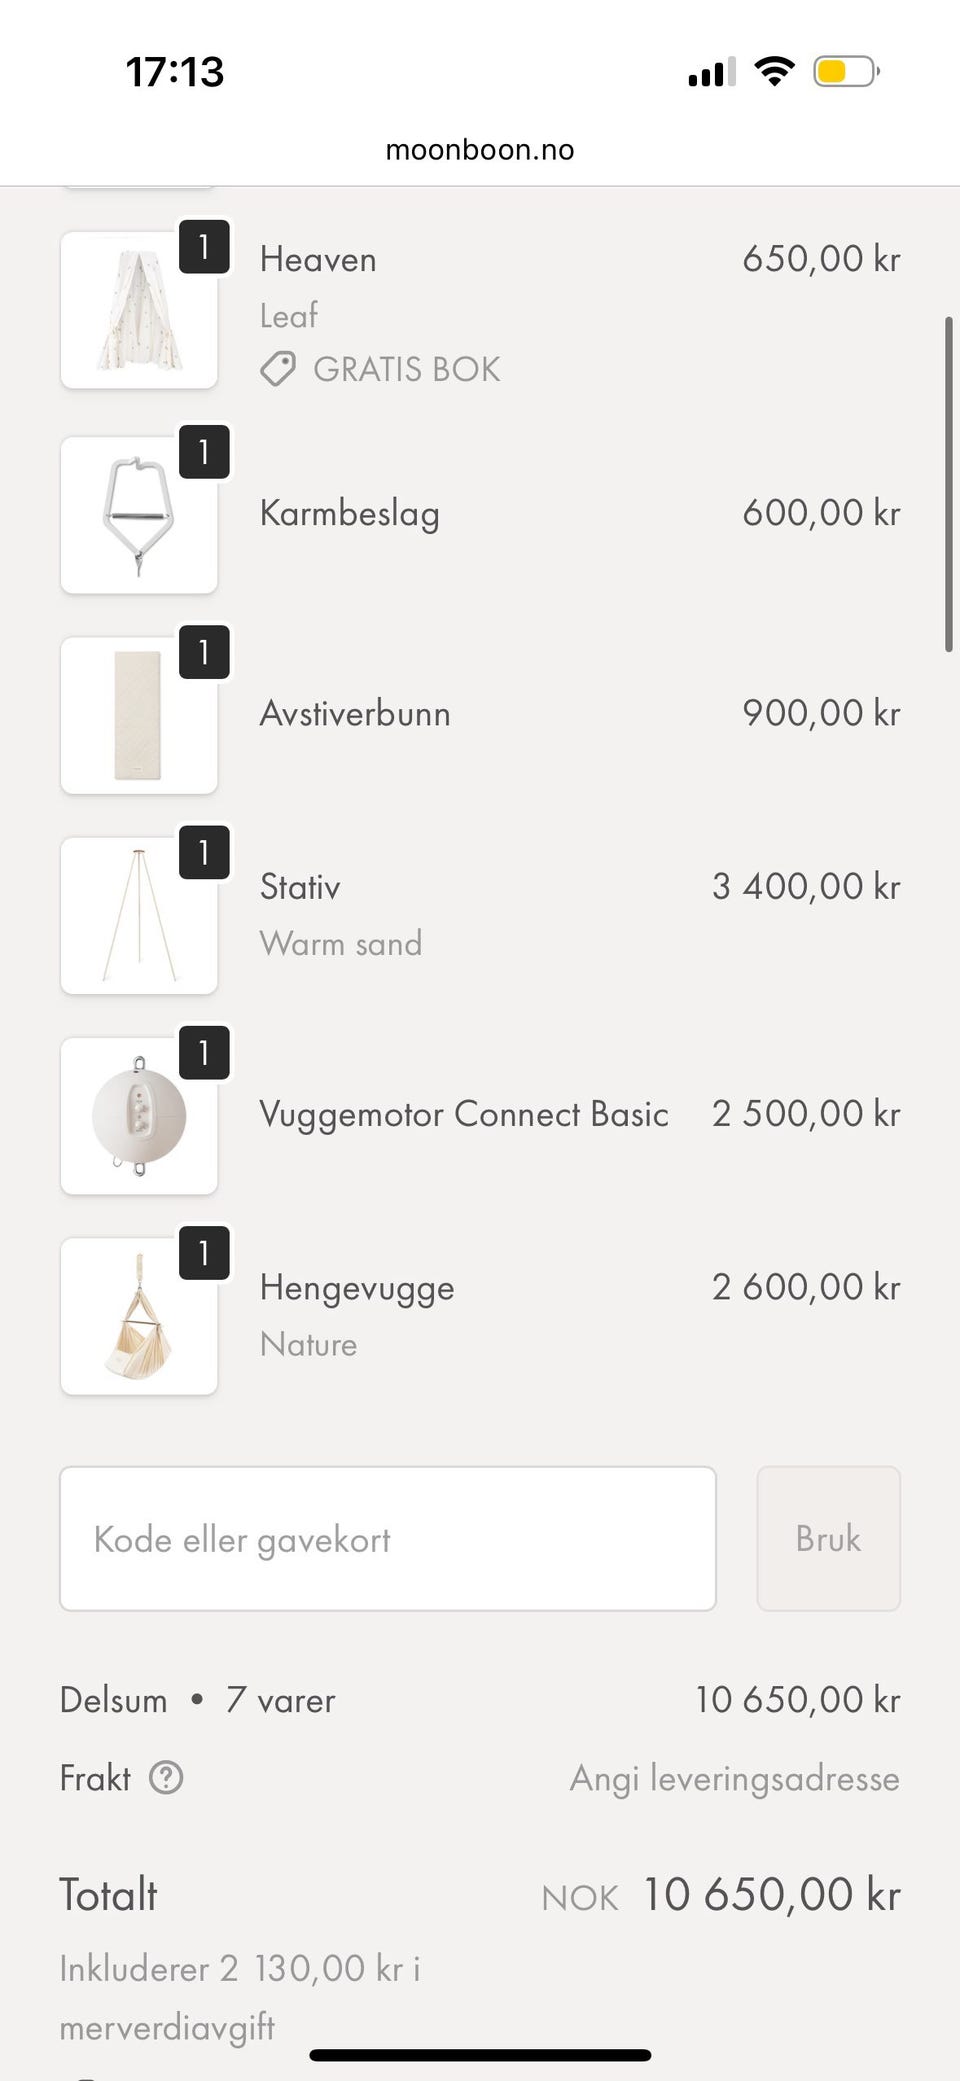
Task: Tap the Heaven canopy product thumbnail
Action: click(x=139, y=310)
